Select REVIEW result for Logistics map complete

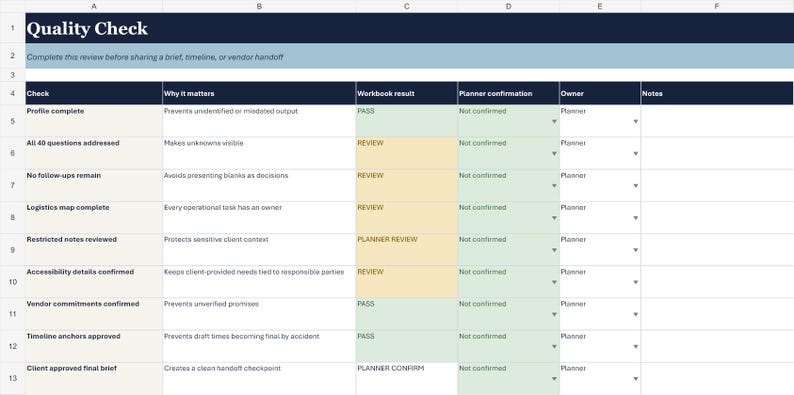407,218
